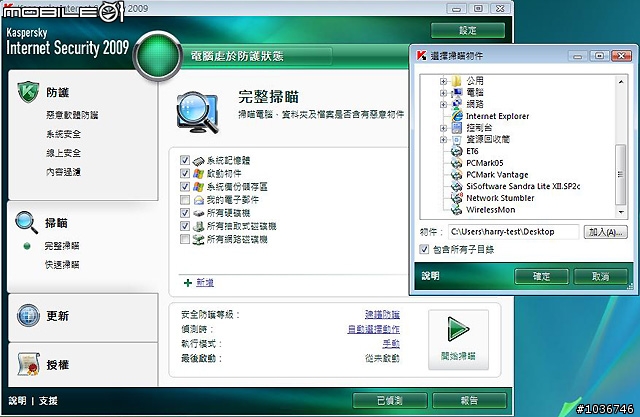Uncheck the 系統記憶體 checkbox

[x=185, y=160]
